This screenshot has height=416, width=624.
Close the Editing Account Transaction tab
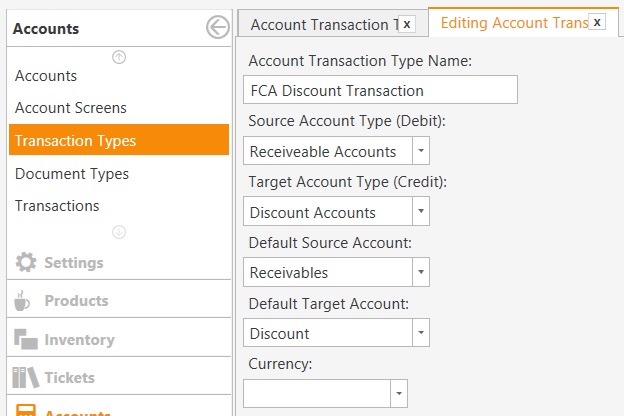point(597,22)
